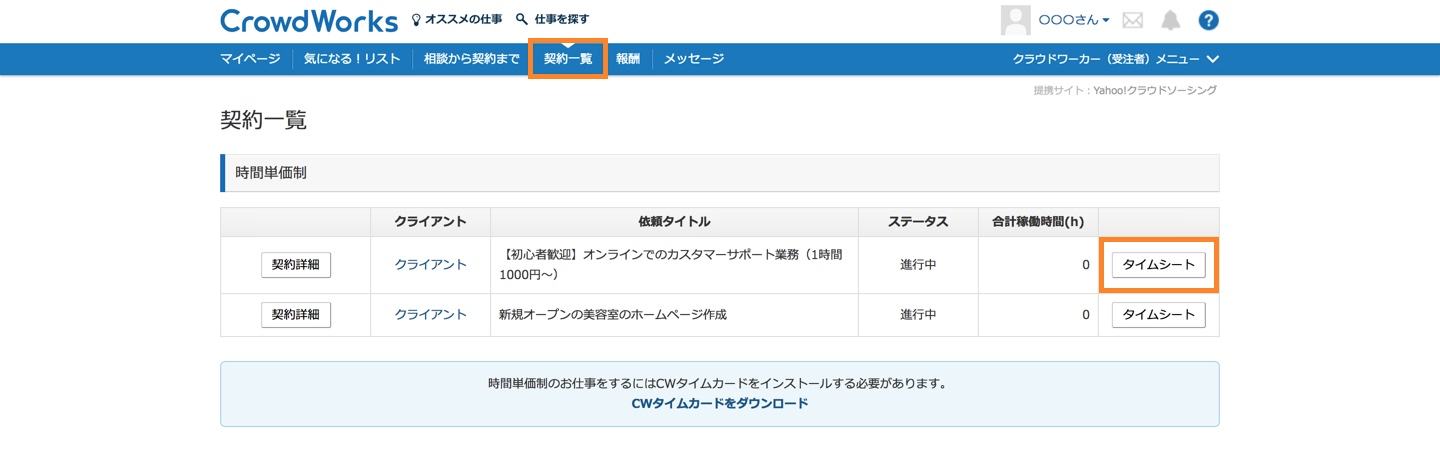Open 仕事を探す with magnifier icon
The height and width of the screenshot is (450, 1440).
coord(553,19)
